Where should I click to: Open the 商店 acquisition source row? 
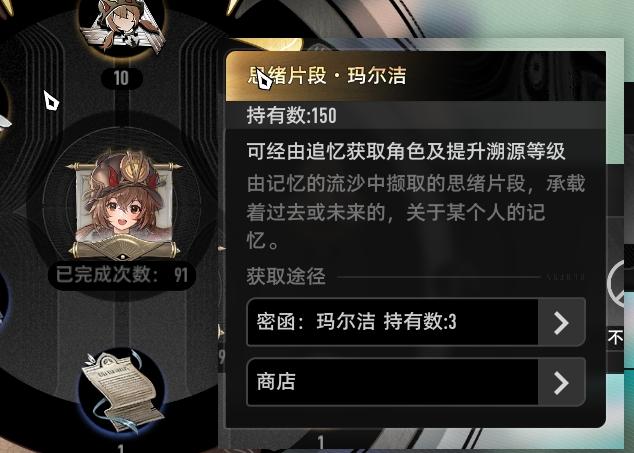[416, 382]
